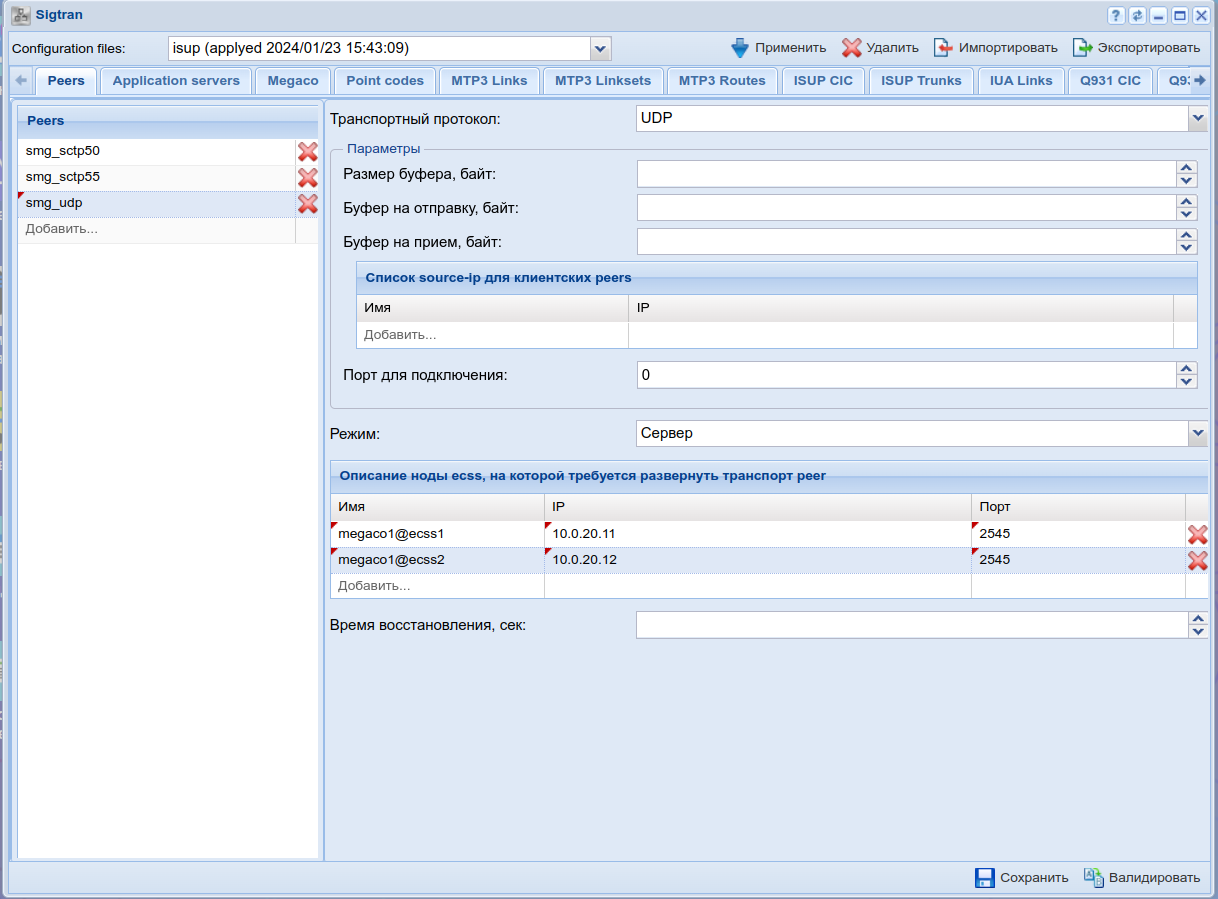Select peer smg_sctp50 in Peers list
Image resolution: width=1218 pixels, height=899 pixels.
(x=157, y=152)
